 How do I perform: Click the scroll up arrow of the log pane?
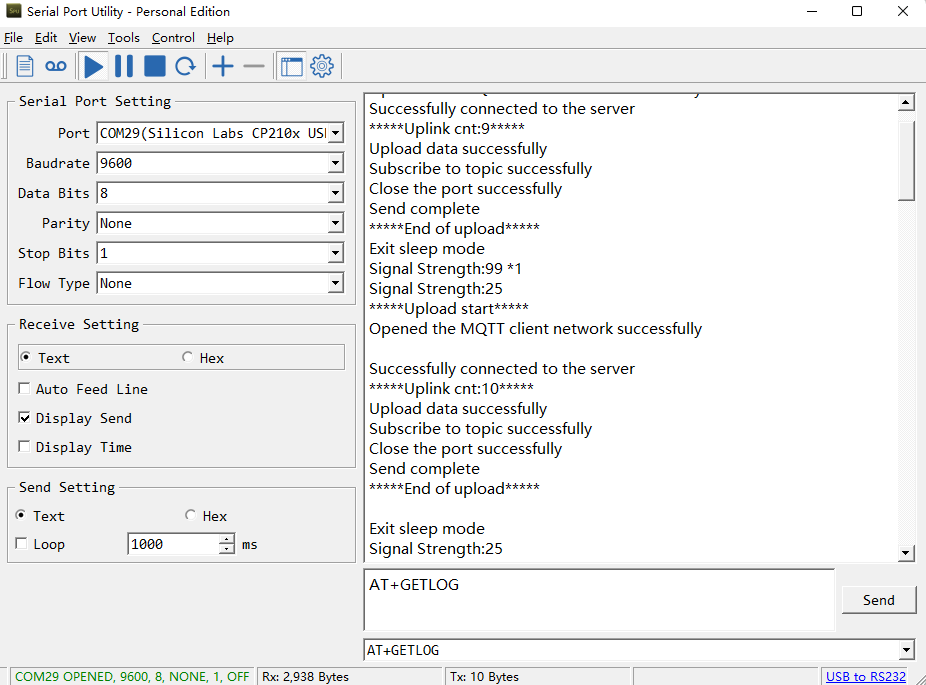point(906,103)
